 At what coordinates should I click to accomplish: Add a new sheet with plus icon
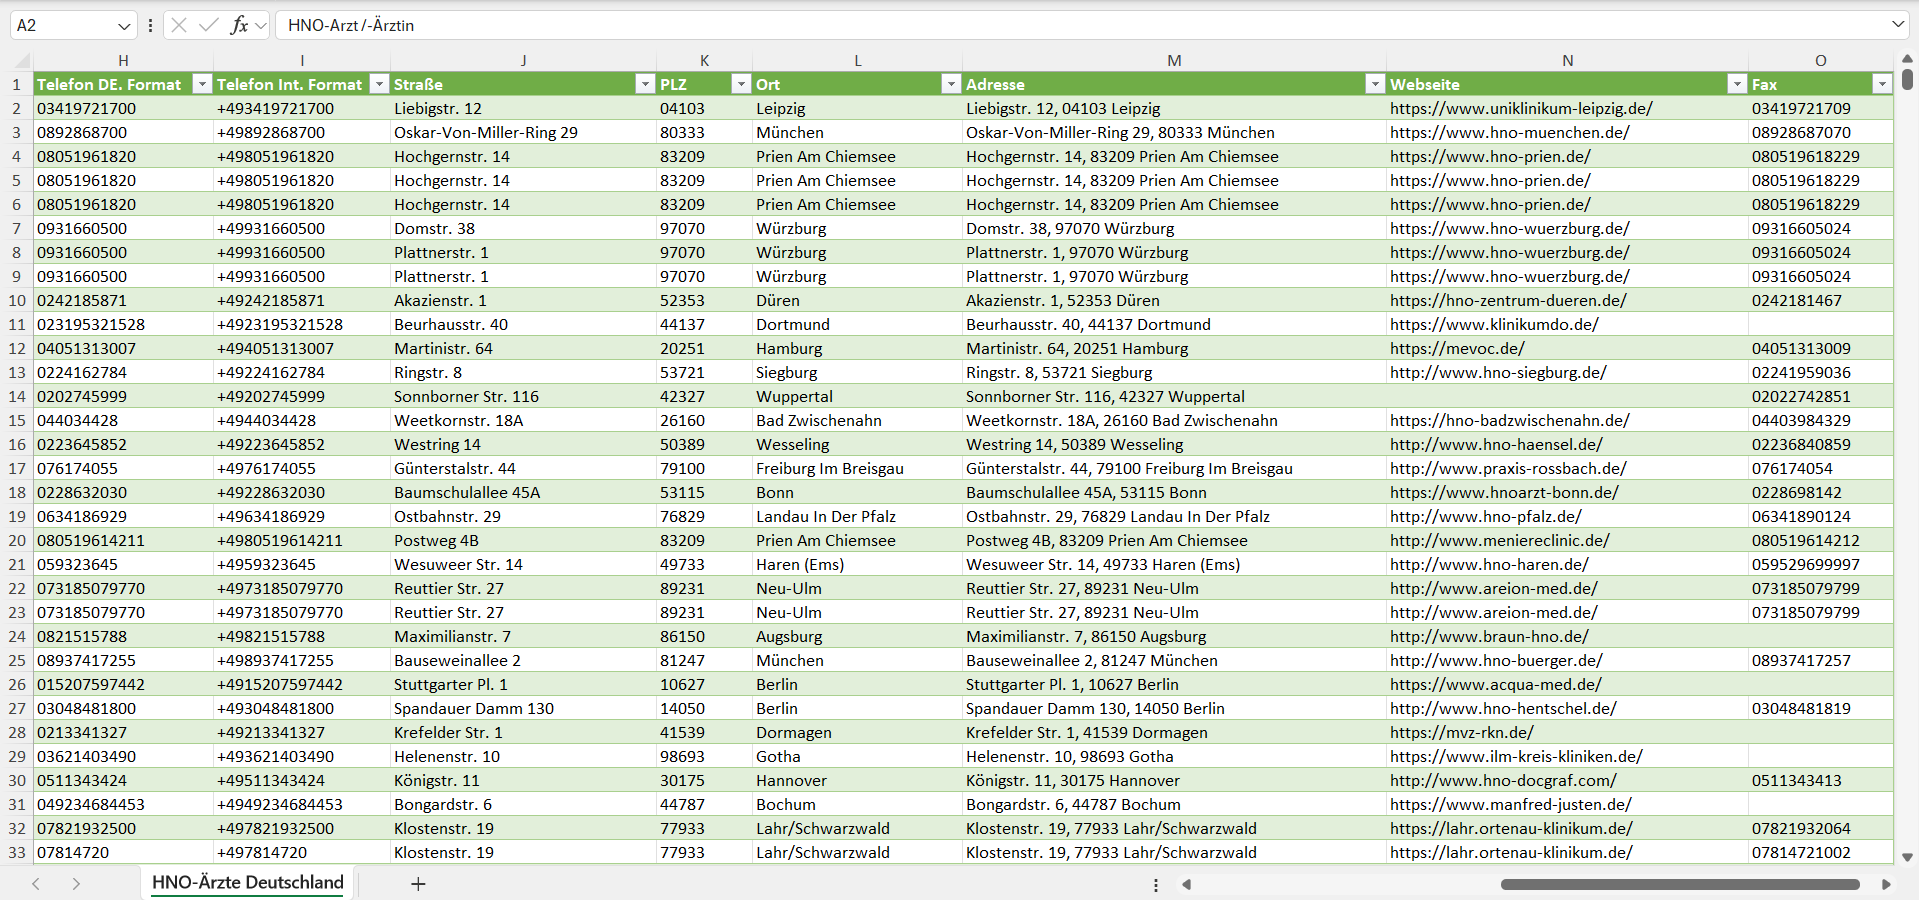(x=418, y=884)
